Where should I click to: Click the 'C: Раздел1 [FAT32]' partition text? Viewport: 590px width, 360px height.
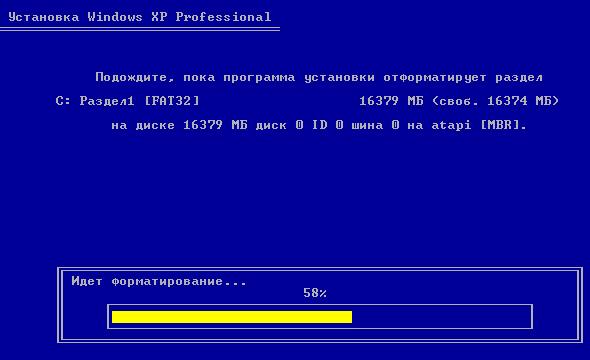point(128,101)
